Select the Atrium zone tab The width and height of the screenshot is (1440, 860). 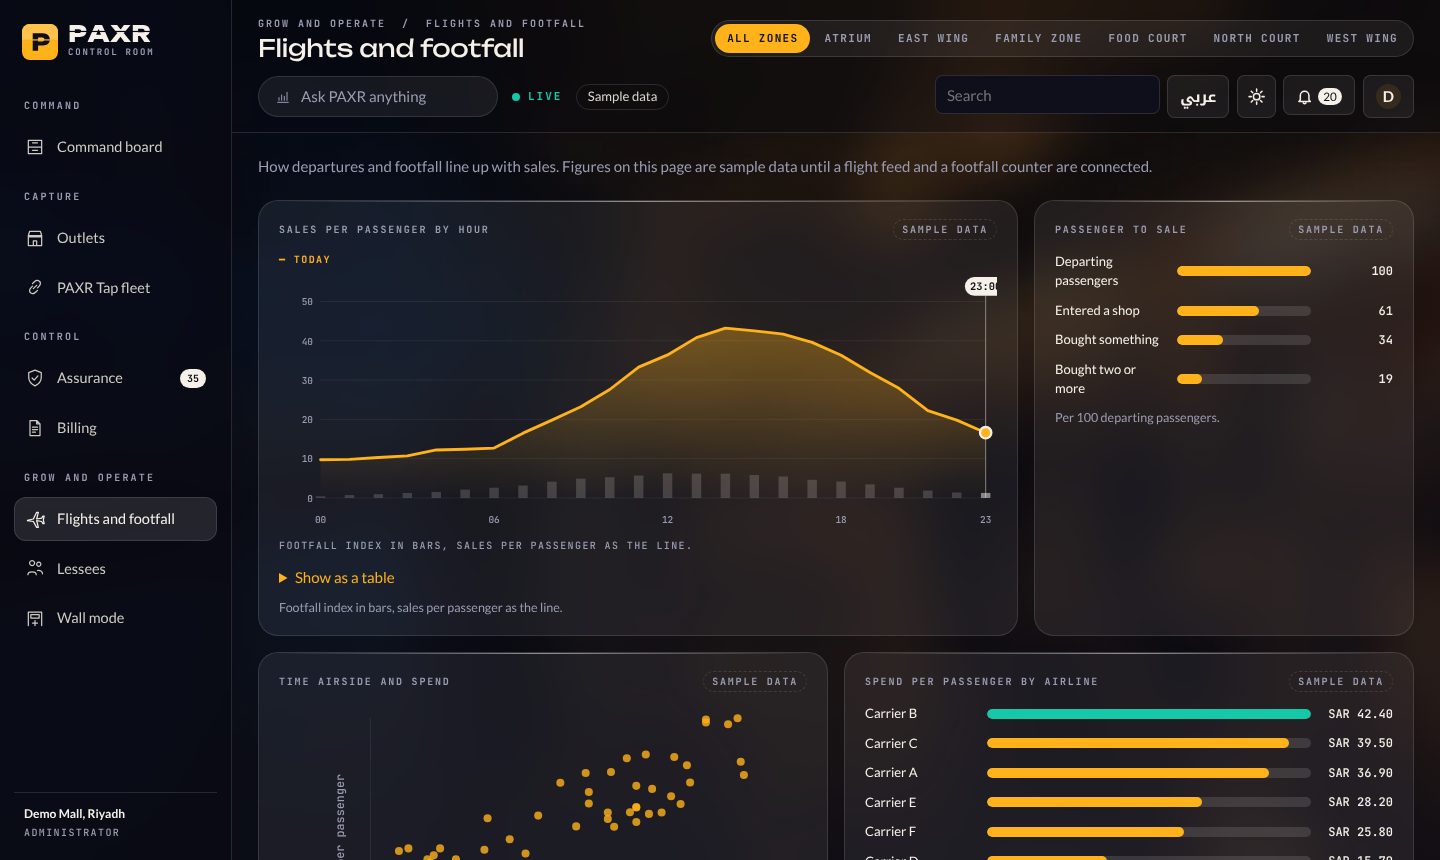pos(848,38)
